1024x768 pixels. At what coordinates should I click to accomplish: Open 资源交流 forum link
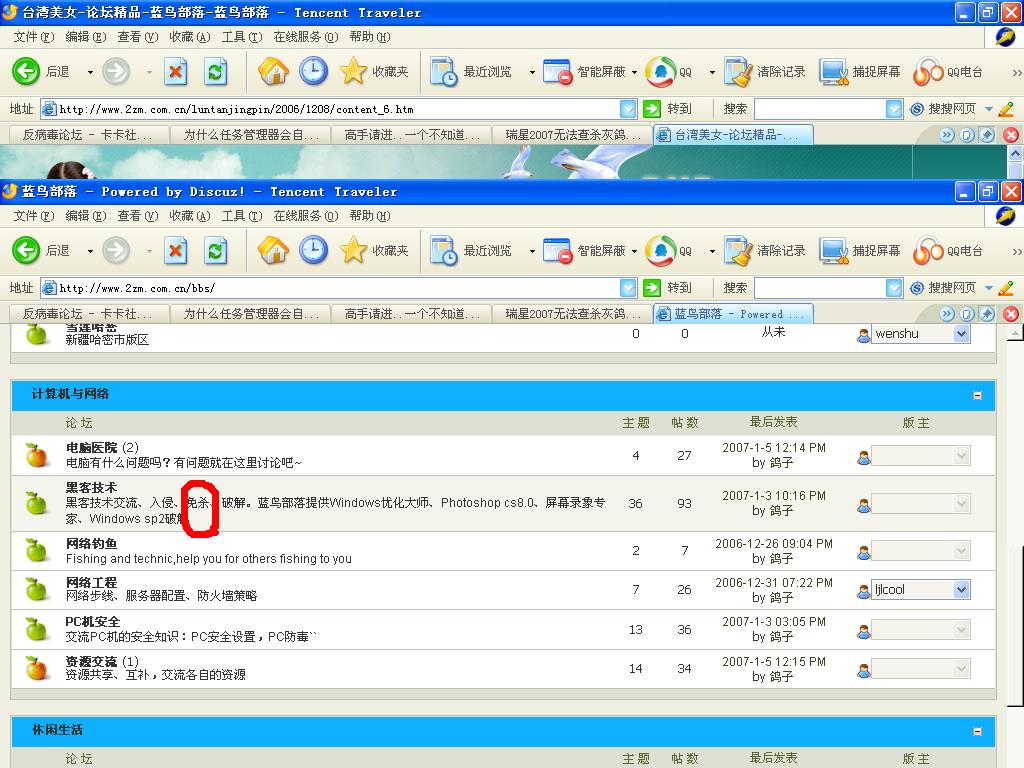[x=91, y=662]
